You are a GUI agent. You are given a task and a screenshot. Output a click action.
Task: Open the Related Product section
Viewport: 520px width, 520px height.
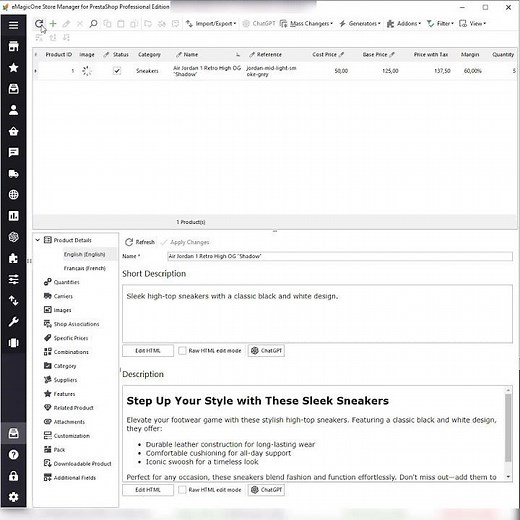coord(69,408)
